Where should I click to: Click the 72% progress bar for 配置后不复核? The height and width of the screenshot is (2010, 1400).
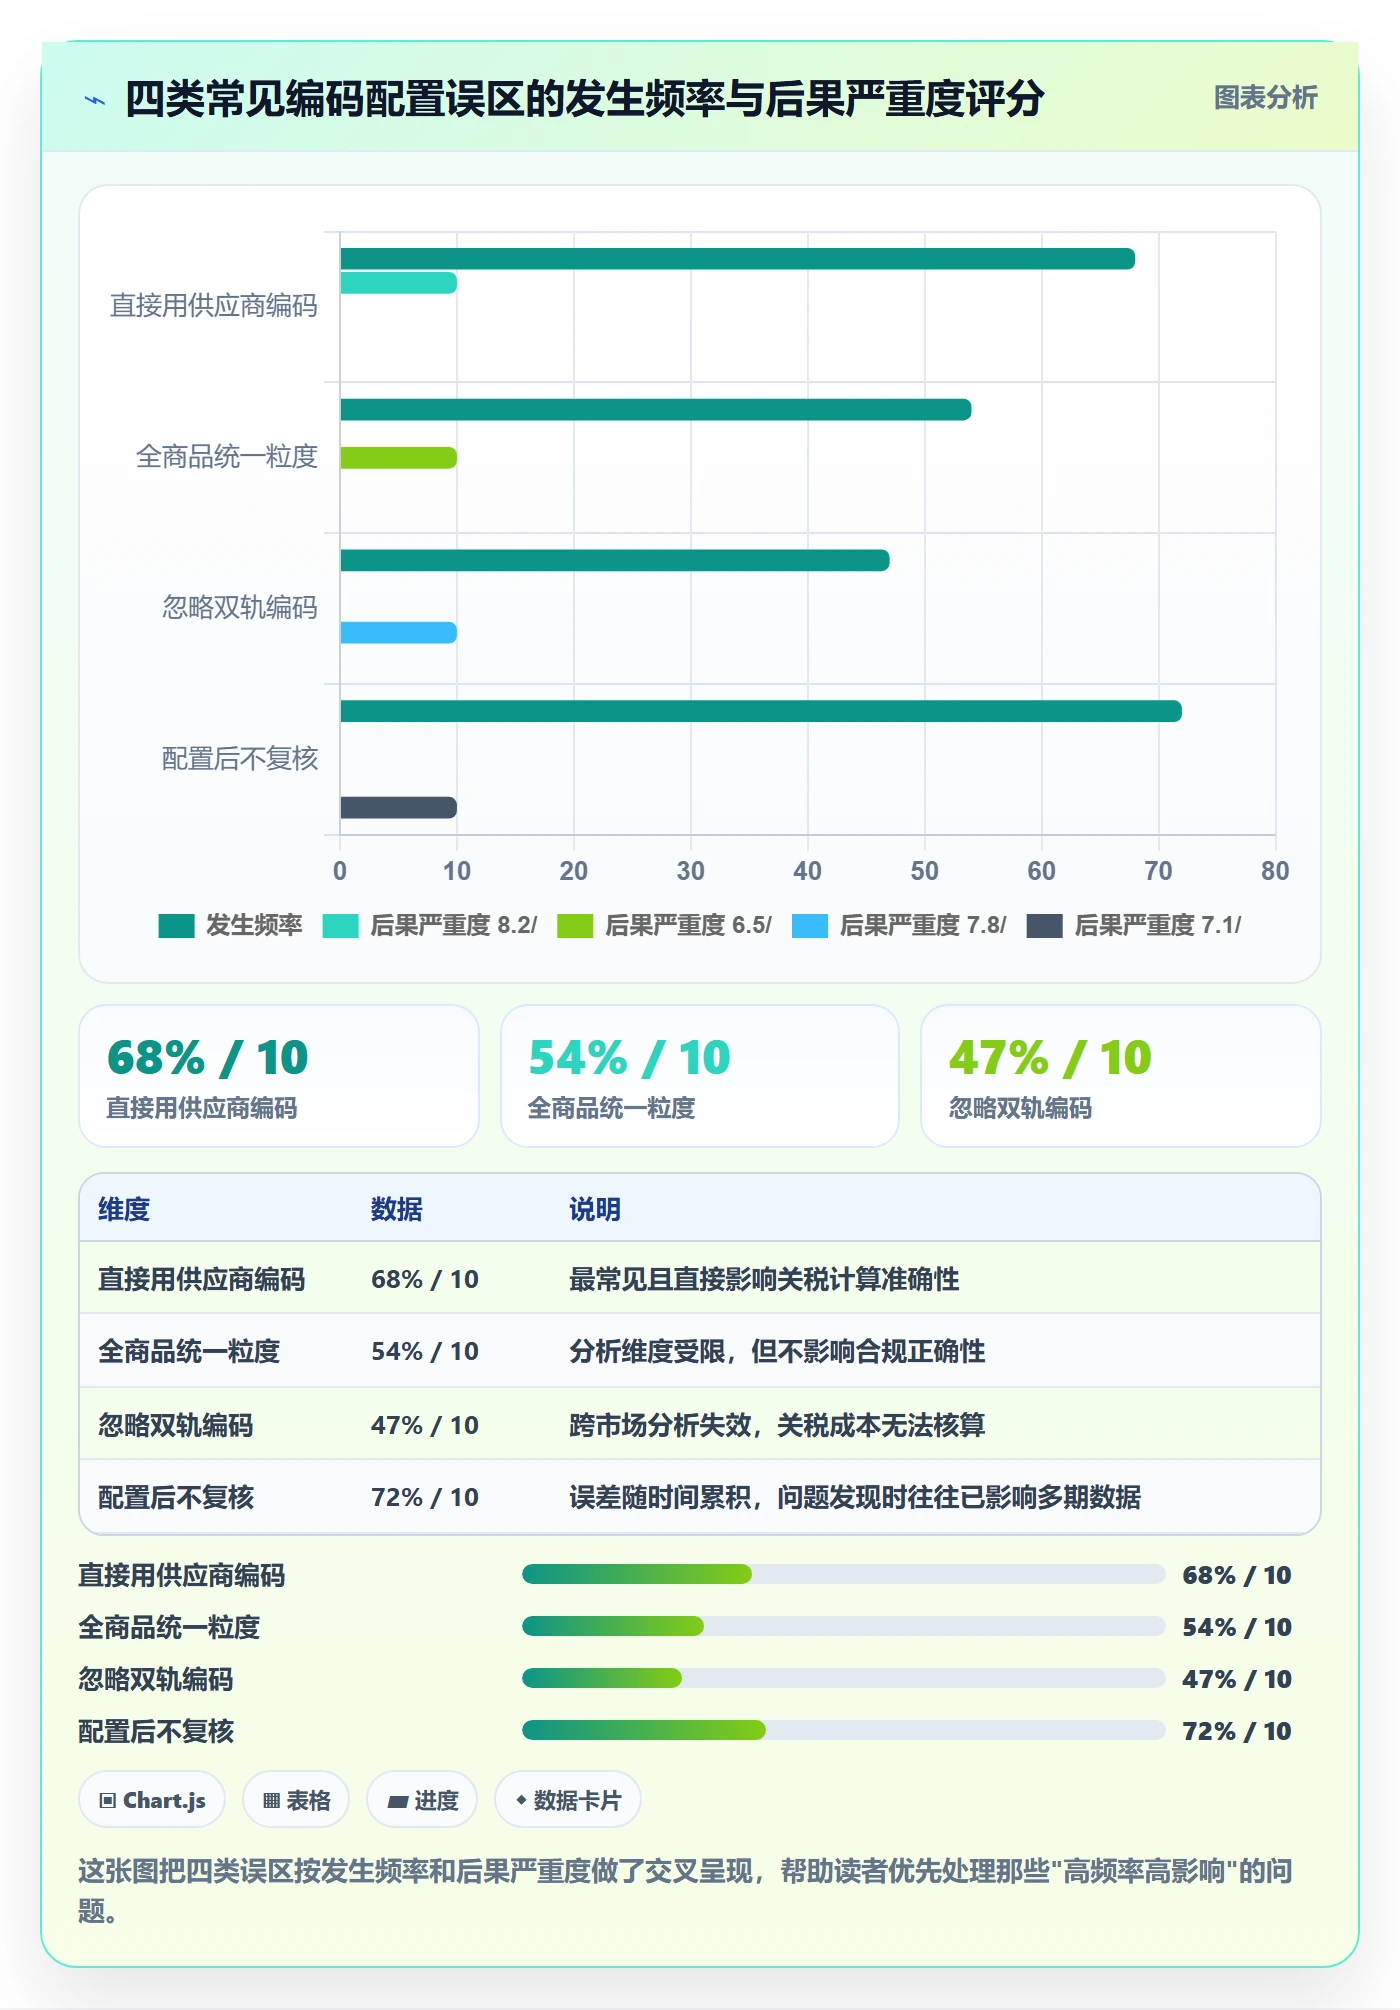point(843,1731)
